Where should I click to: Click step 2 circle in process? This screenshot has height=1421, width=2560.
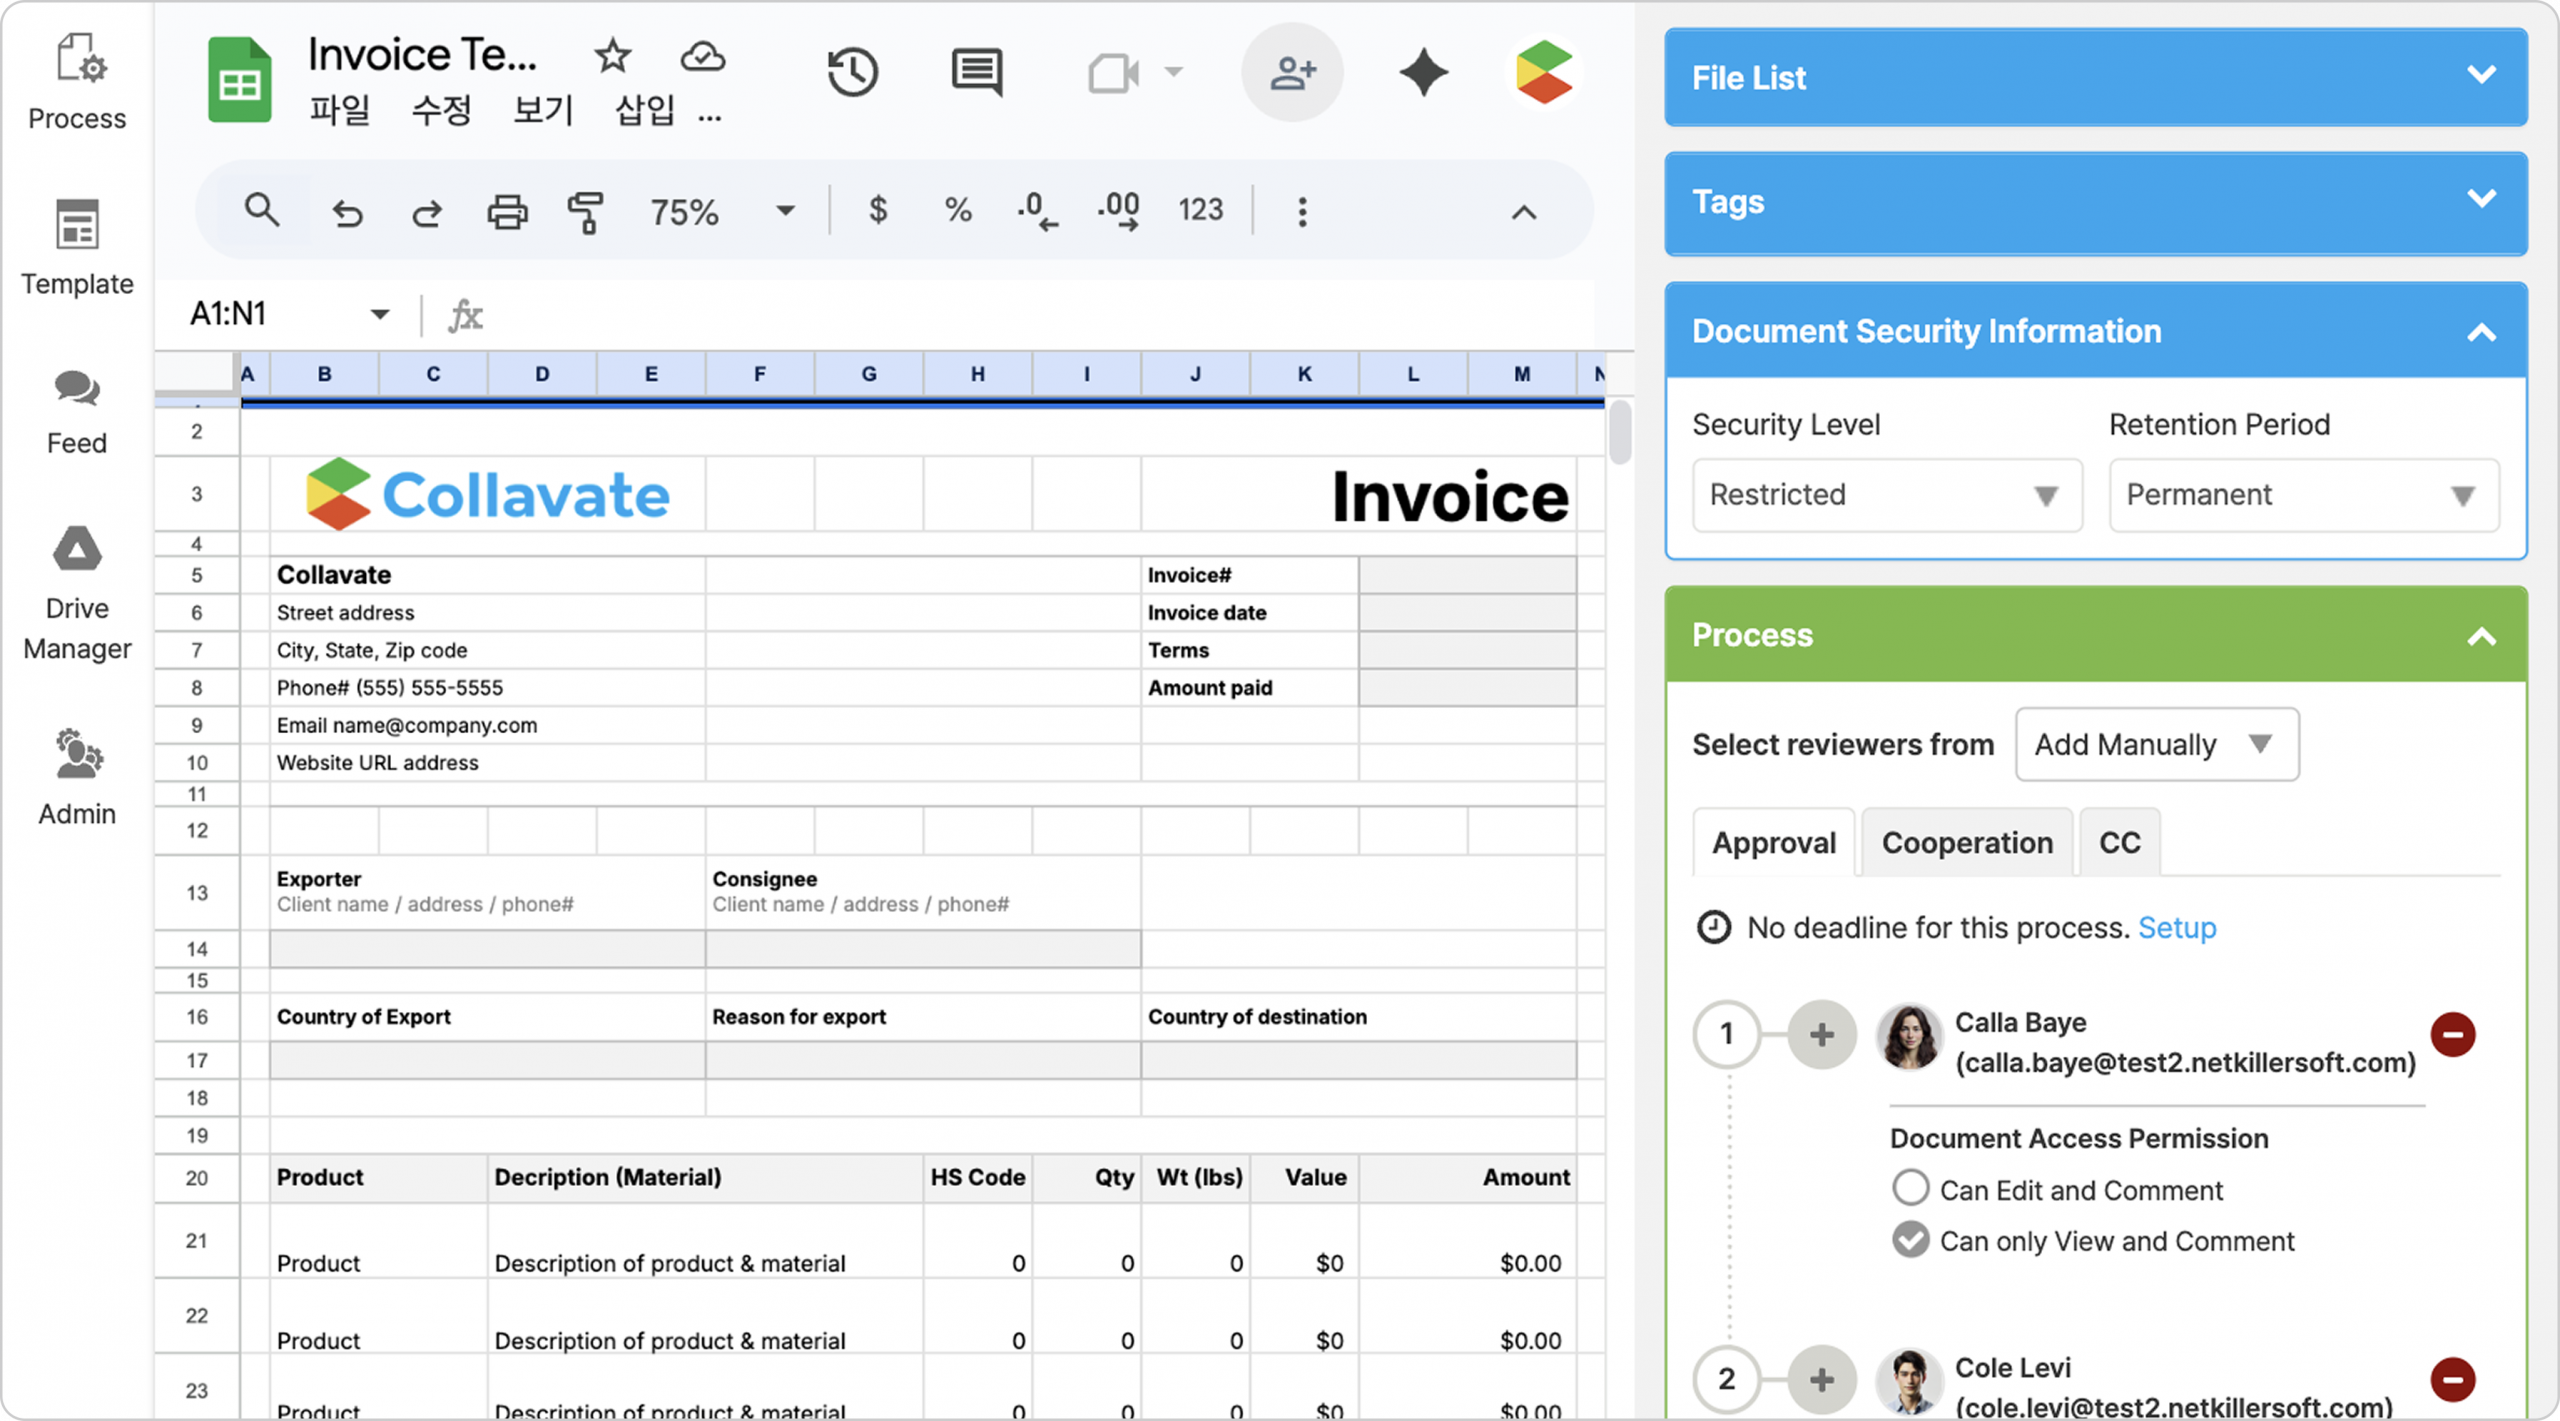[x=1726, y=1379]
